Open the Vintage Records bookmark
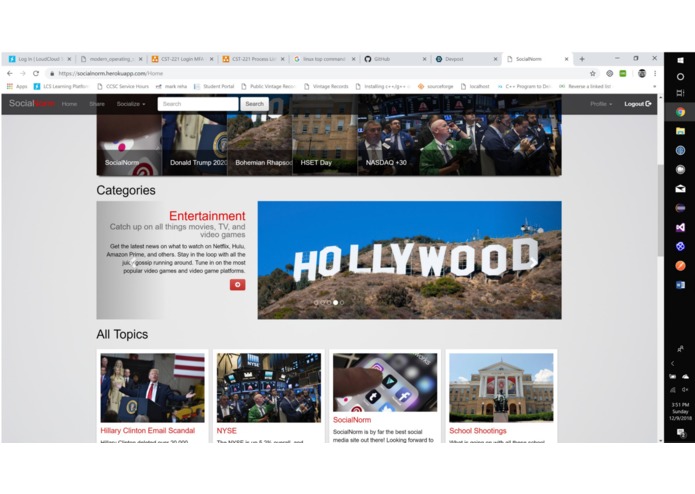 tap(326, 86)
